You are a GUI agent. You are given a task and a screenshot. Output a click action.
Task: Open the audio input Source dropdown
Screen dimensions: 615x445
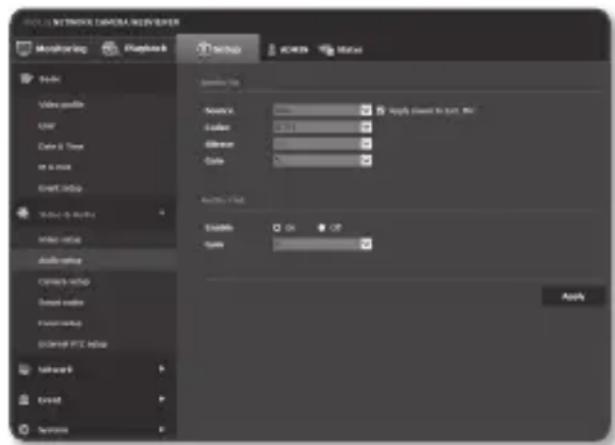322,110
